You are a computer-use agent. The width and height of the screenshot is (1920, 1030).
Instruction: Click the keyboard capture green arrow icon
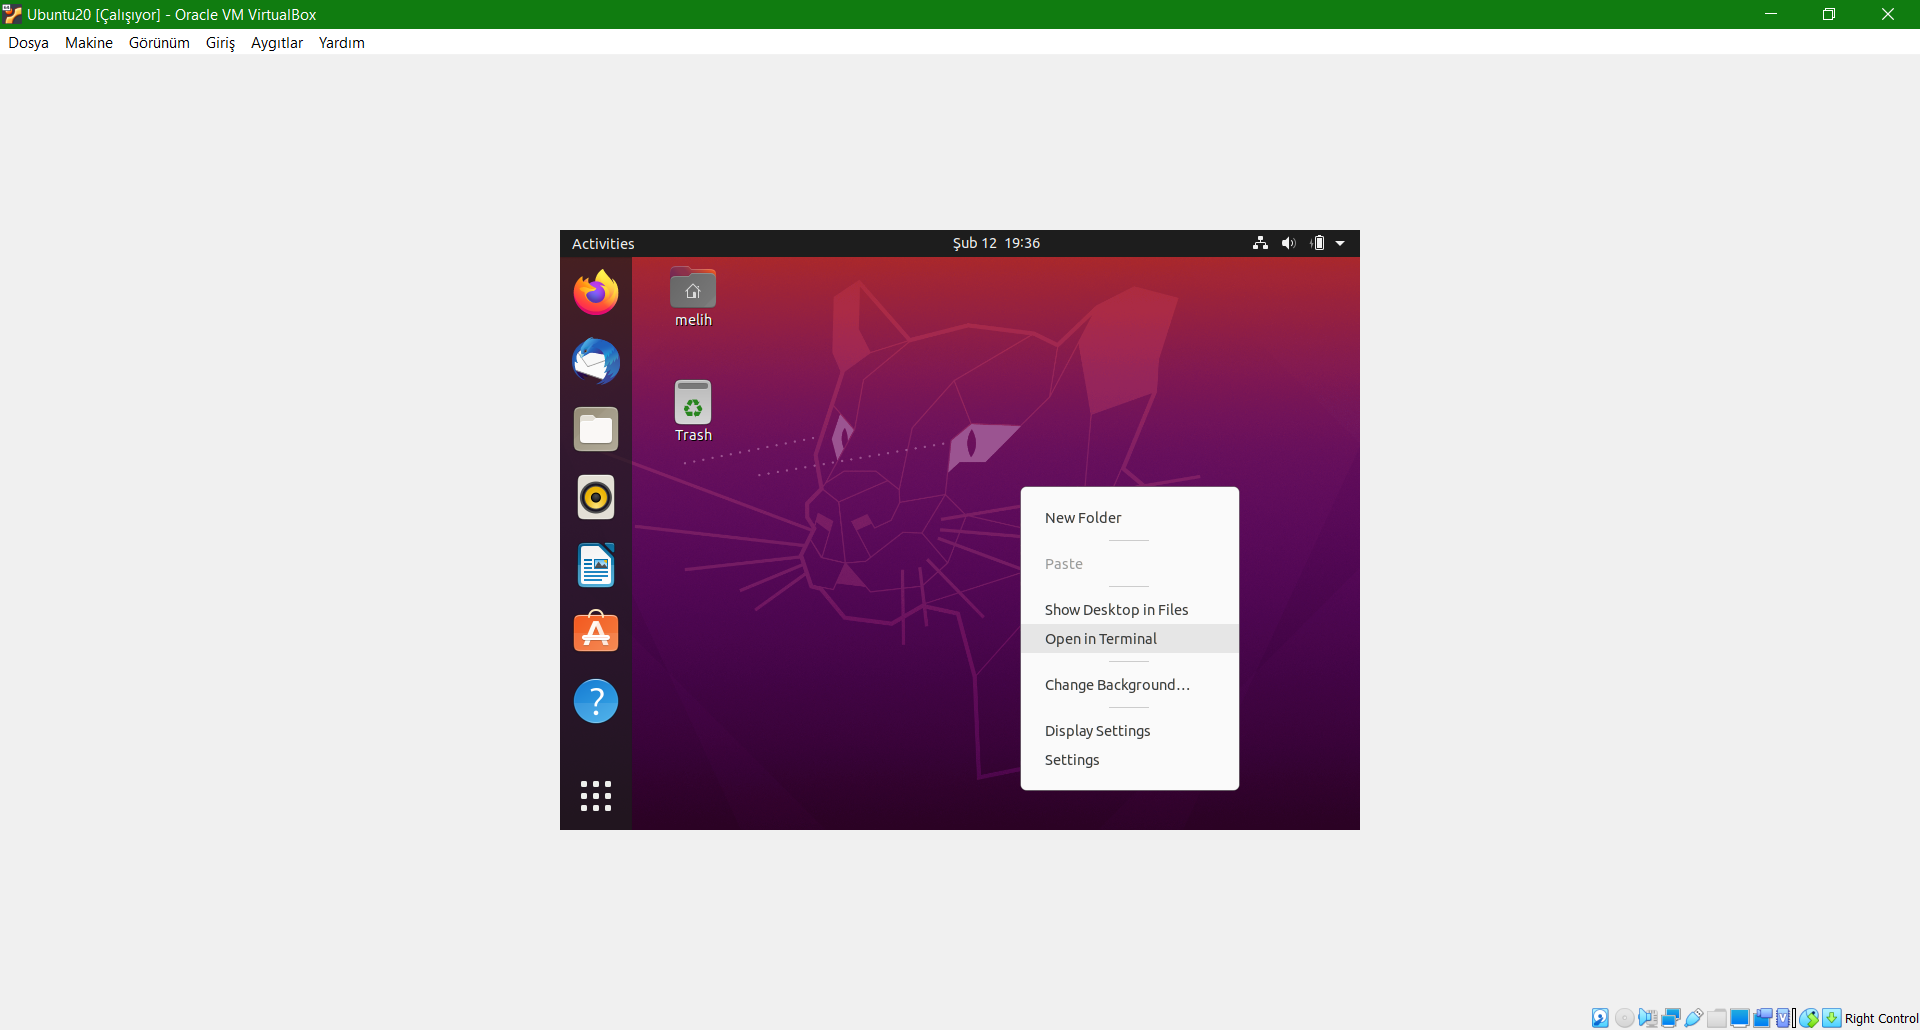(1832, 1018)
